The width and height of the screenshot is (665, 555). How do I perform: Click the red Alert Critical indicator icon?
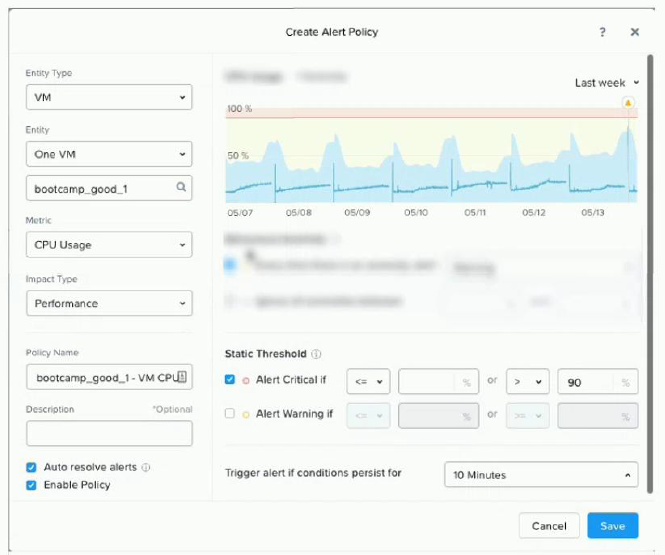coord(245,381)
